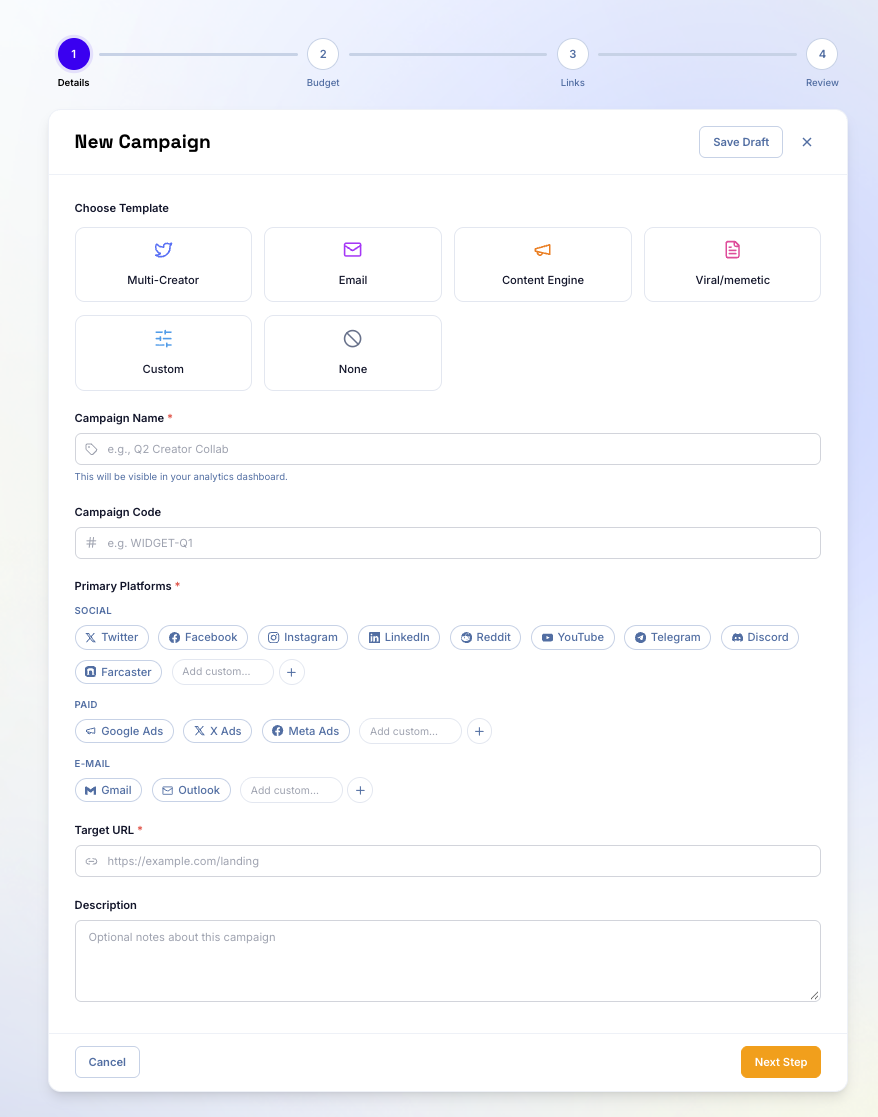Select the Google Ads paid chip
The width and height of the screenshot is (878, 1117).
124,731
